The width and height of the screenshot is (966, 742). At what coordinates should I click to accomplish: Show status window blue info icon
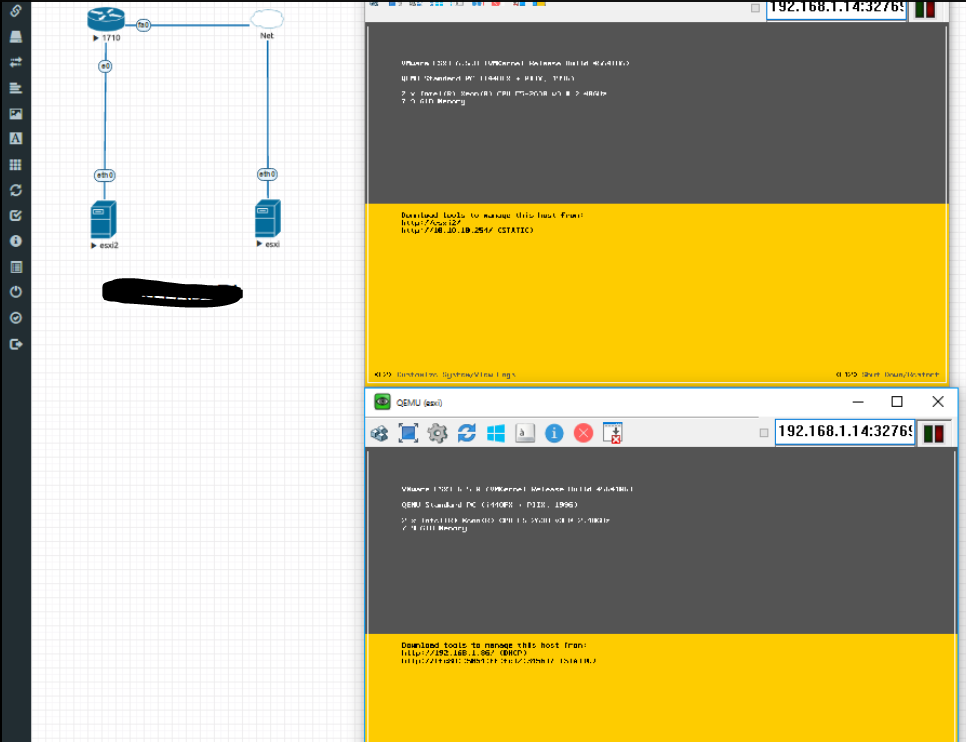(x=554, y=433)
